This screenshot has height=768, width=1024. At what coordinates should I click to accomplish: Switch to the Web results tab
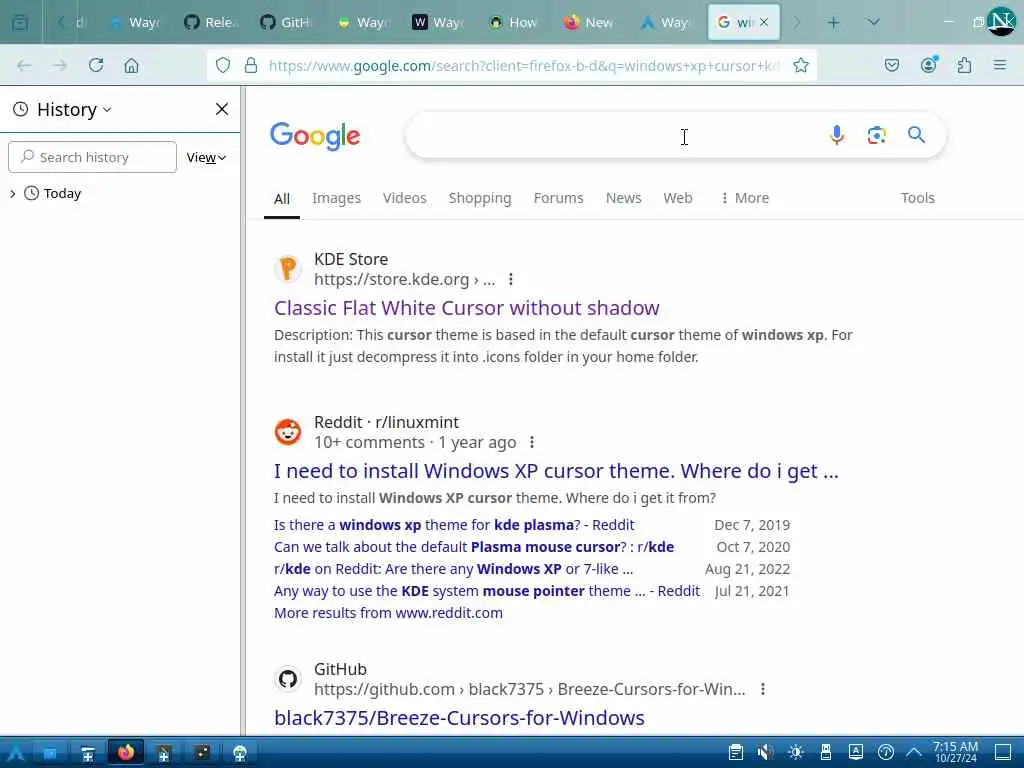(x=678, y=198)
